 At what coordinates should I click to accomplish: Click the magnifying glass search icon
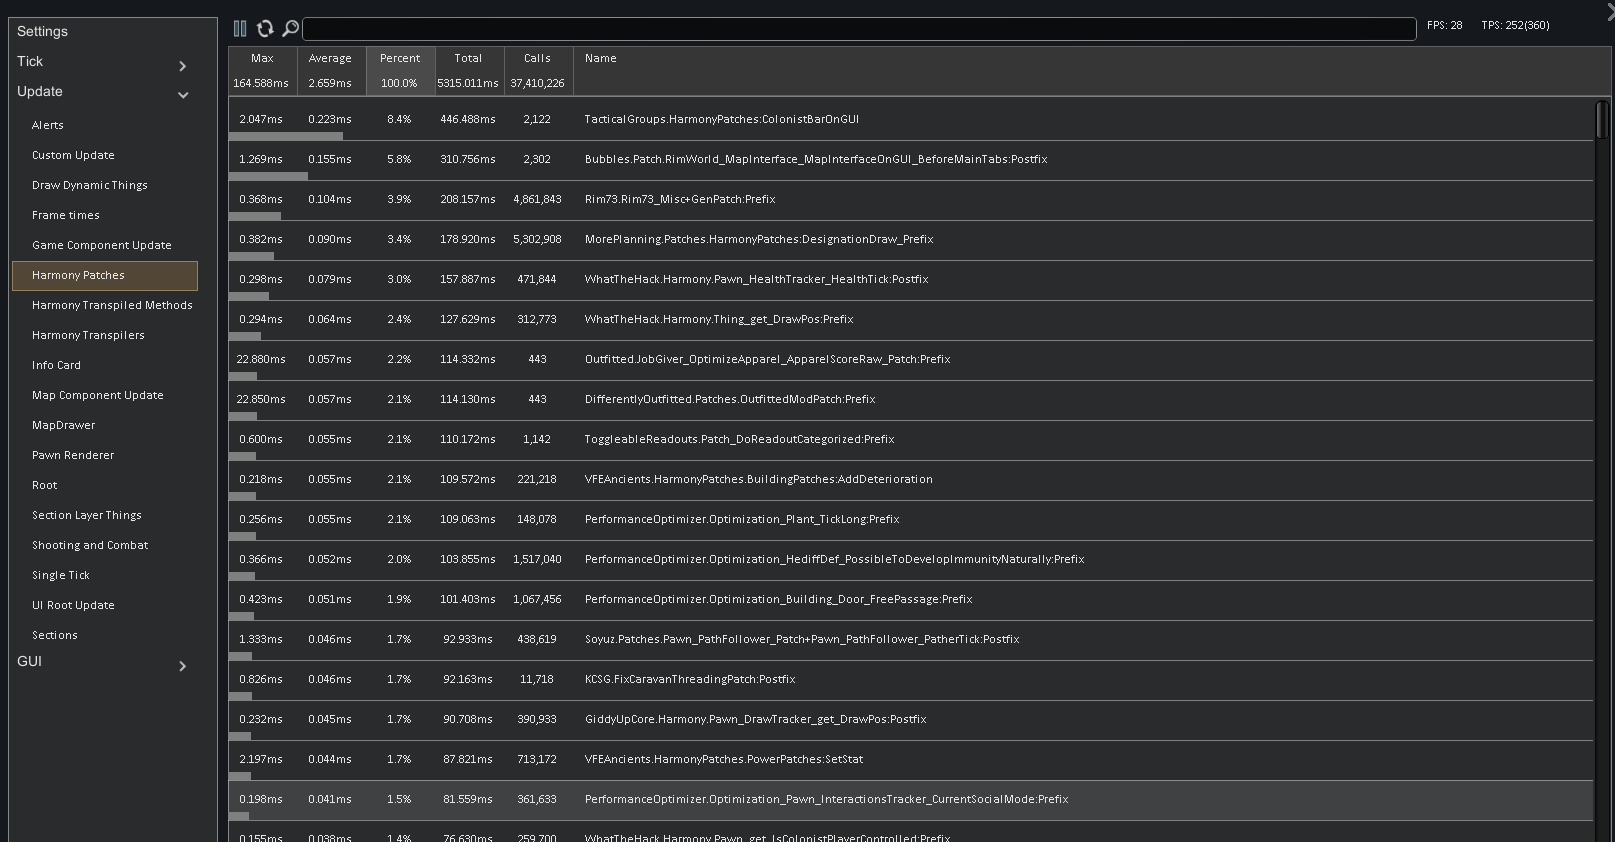coord(290,29)
